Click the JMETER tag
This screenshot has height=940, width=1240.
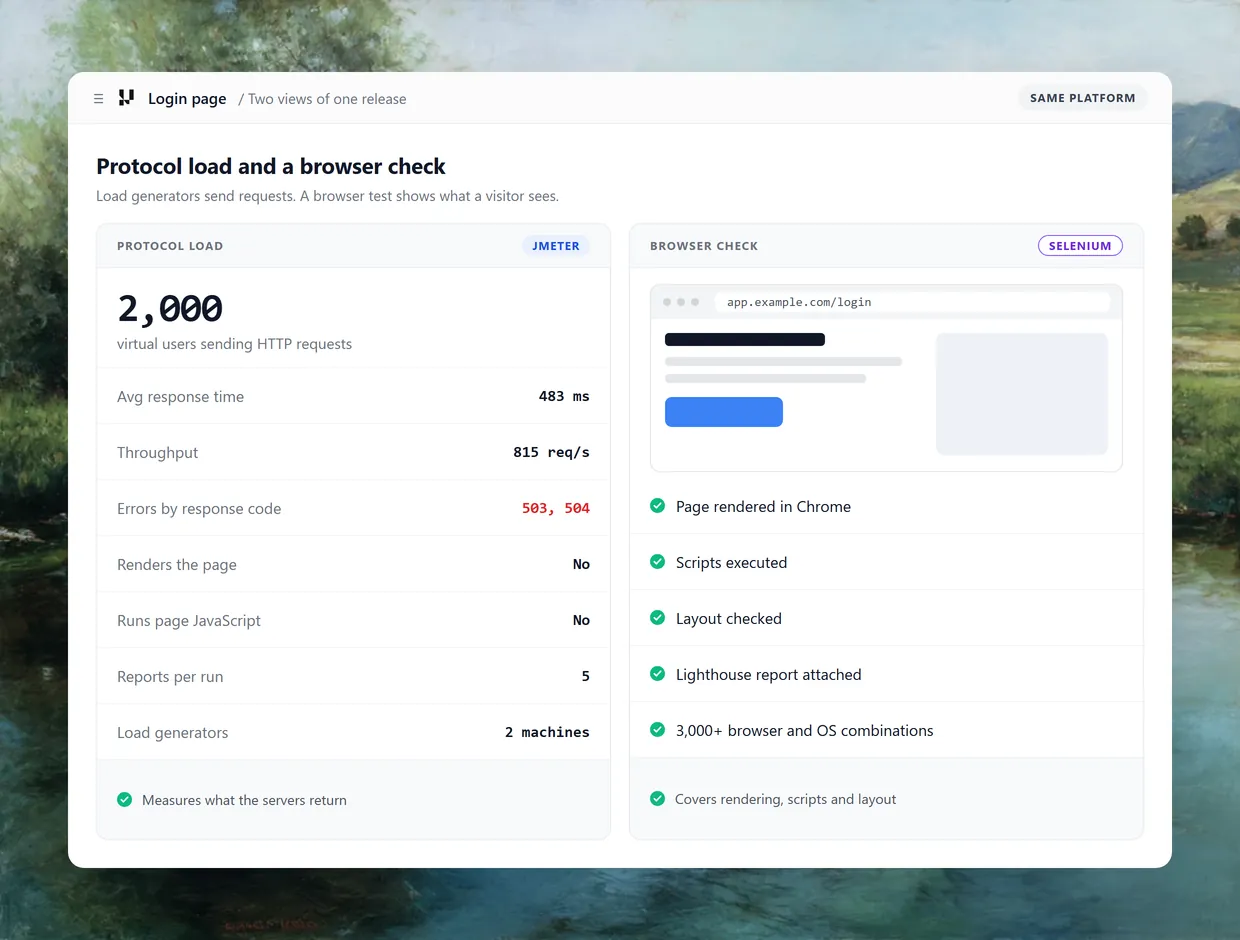pos(556,246)
